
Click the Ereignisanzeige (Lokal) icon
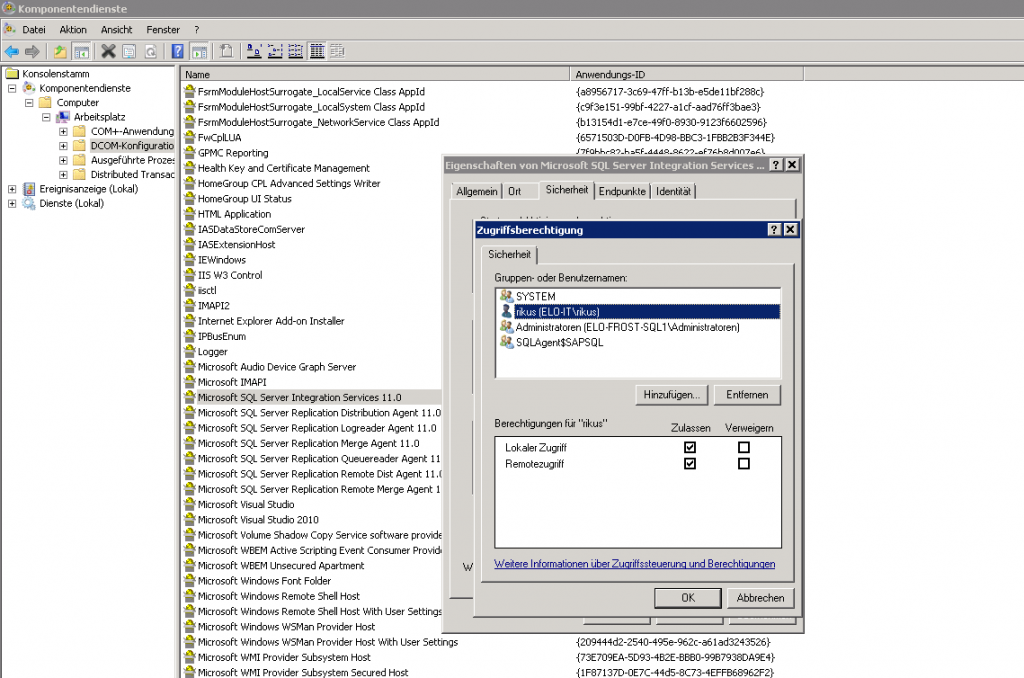[29, 189]
